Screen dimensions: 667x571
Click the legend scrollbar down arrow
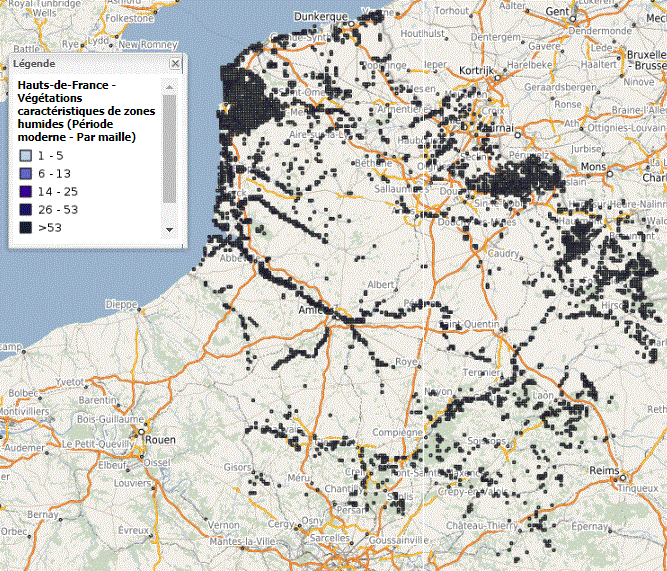[x=169, y=229]
